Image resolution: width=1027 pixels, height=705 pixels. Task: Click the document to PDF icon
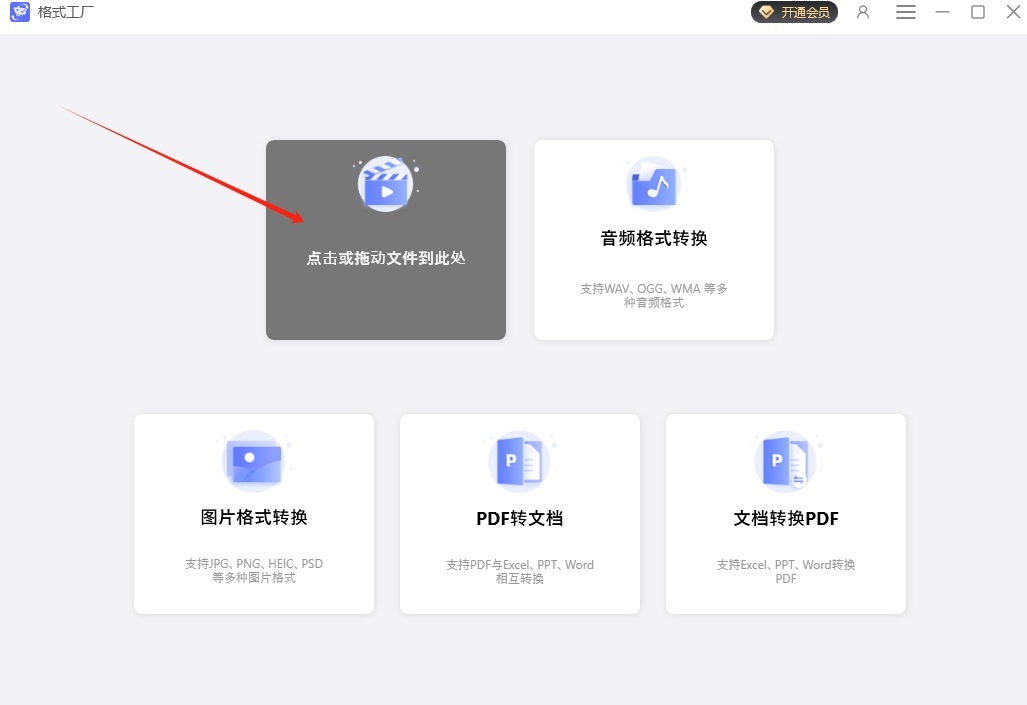click(x=785, y=461)
